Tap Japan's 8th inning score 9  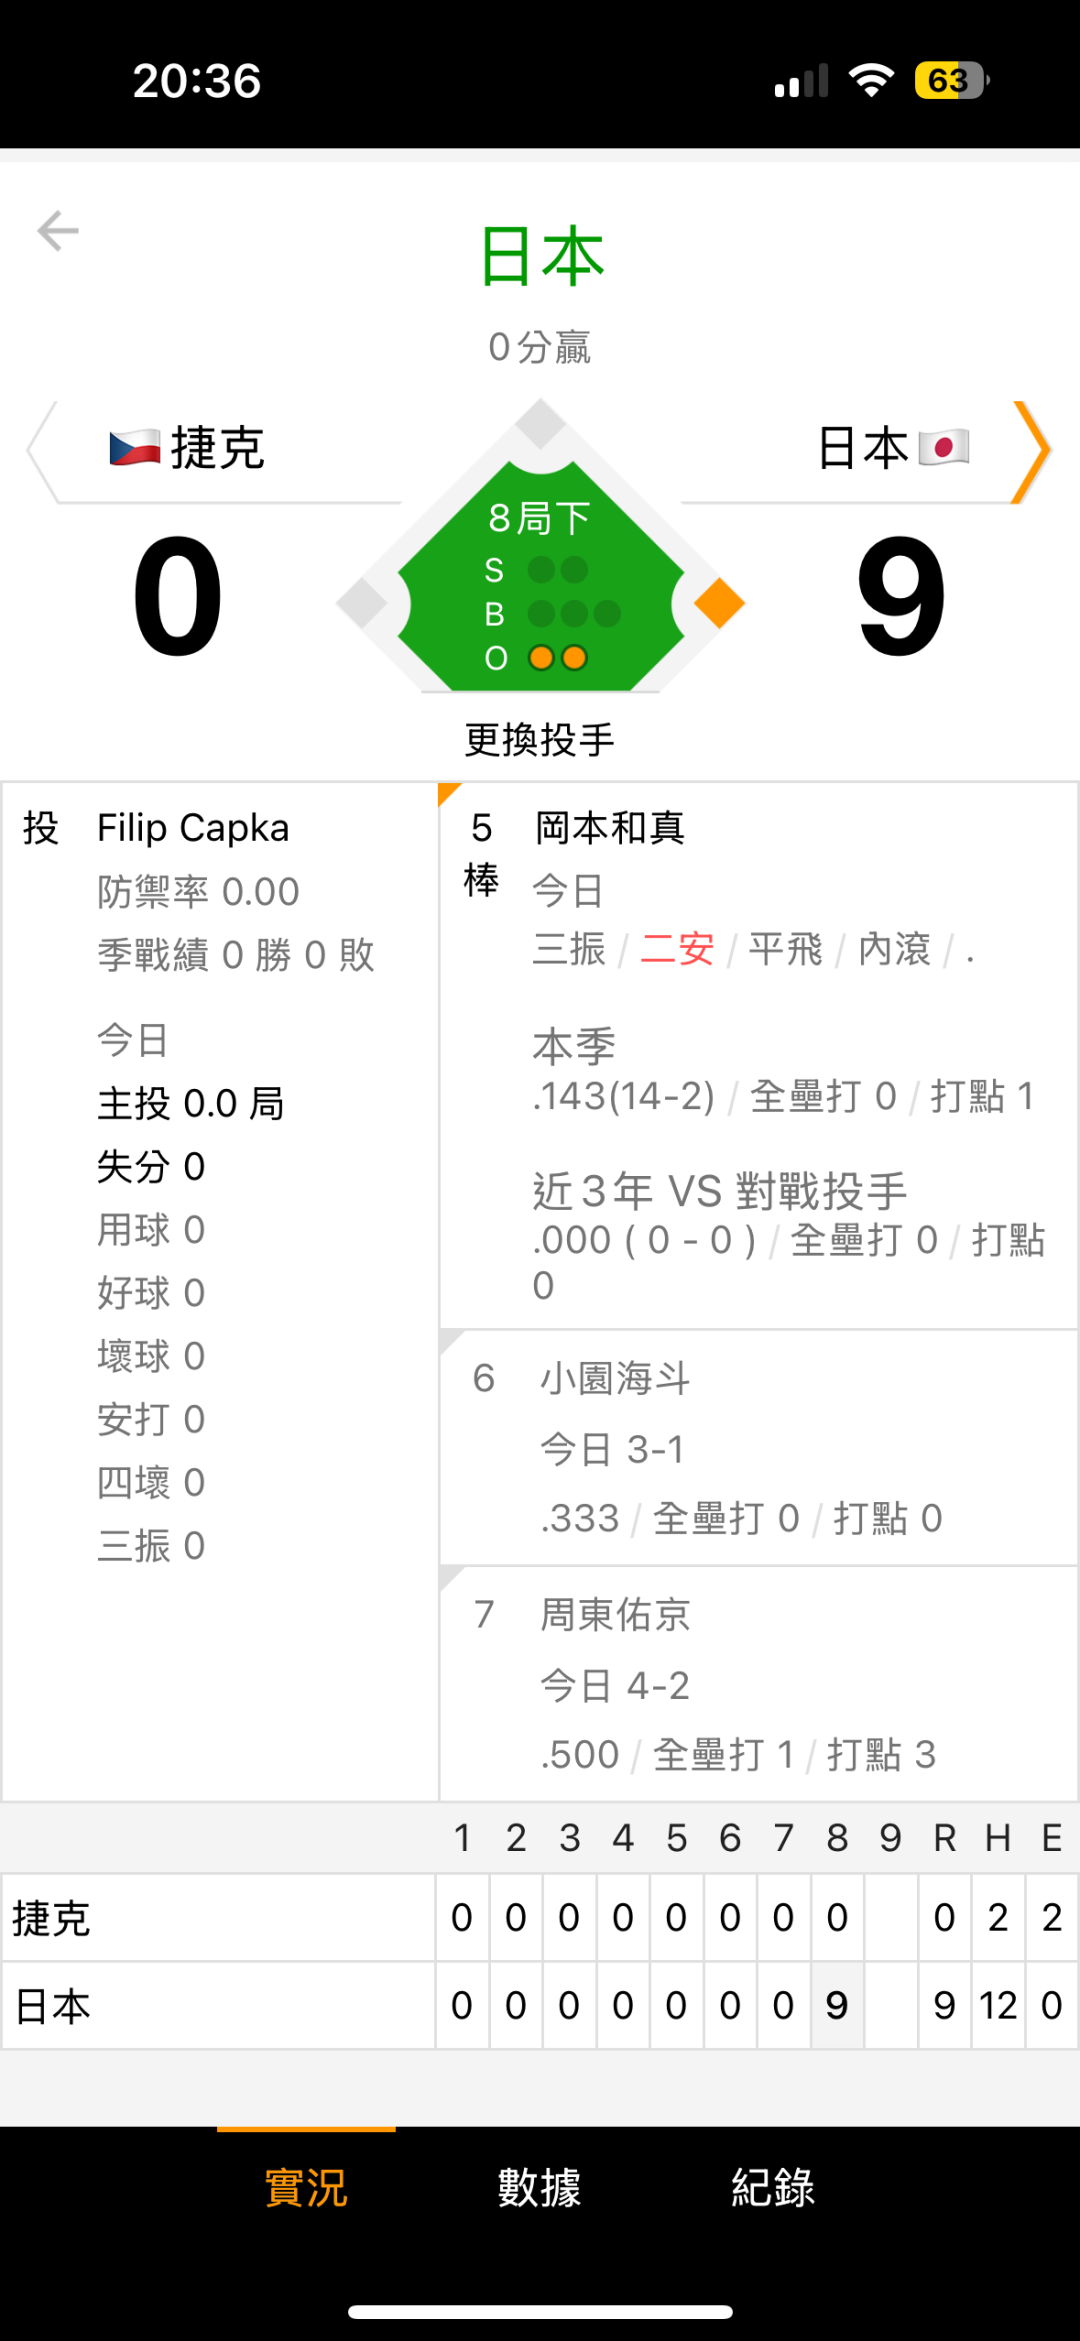pyautogui.click(x=837, y=2005)
